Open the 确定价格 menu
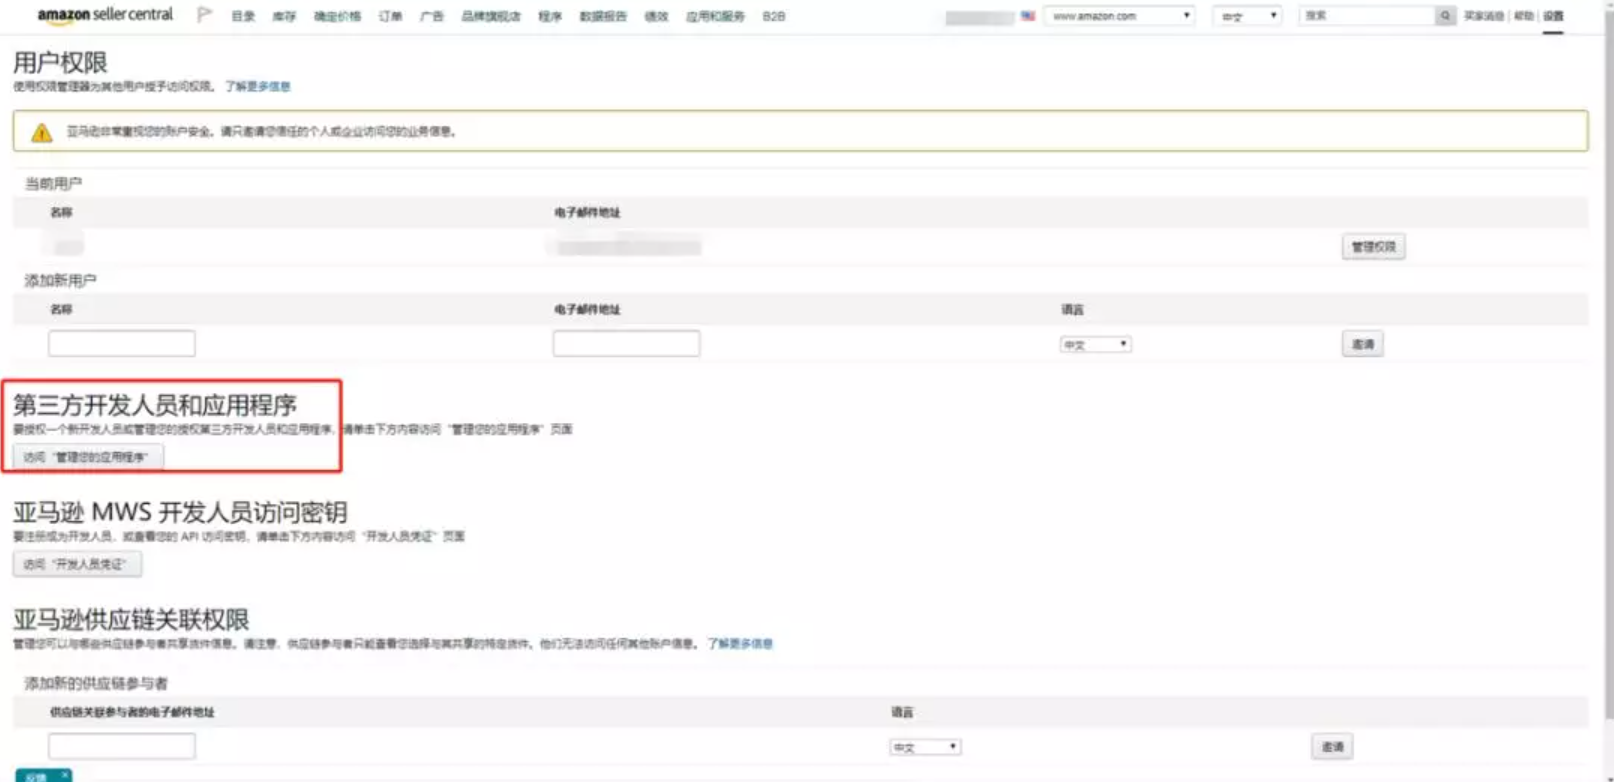 point(337,17)
